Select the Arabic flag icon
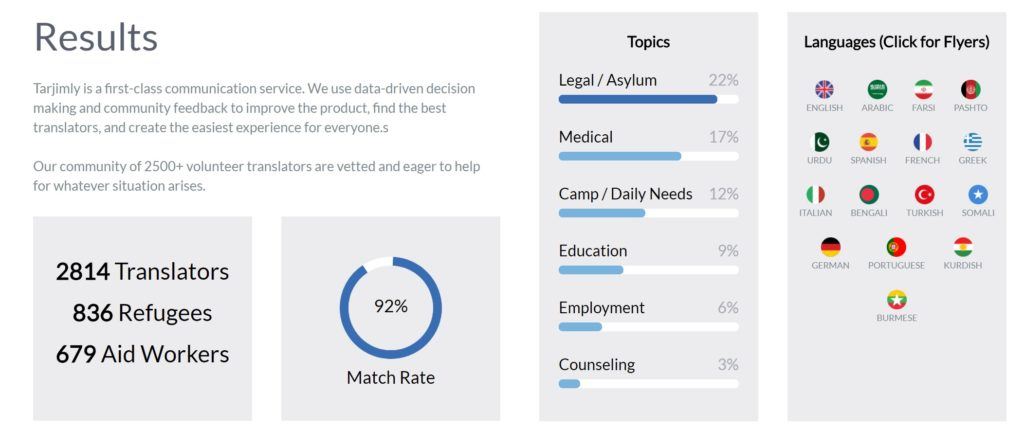This screenshot has height=429, width=1024. coord(877,90)
